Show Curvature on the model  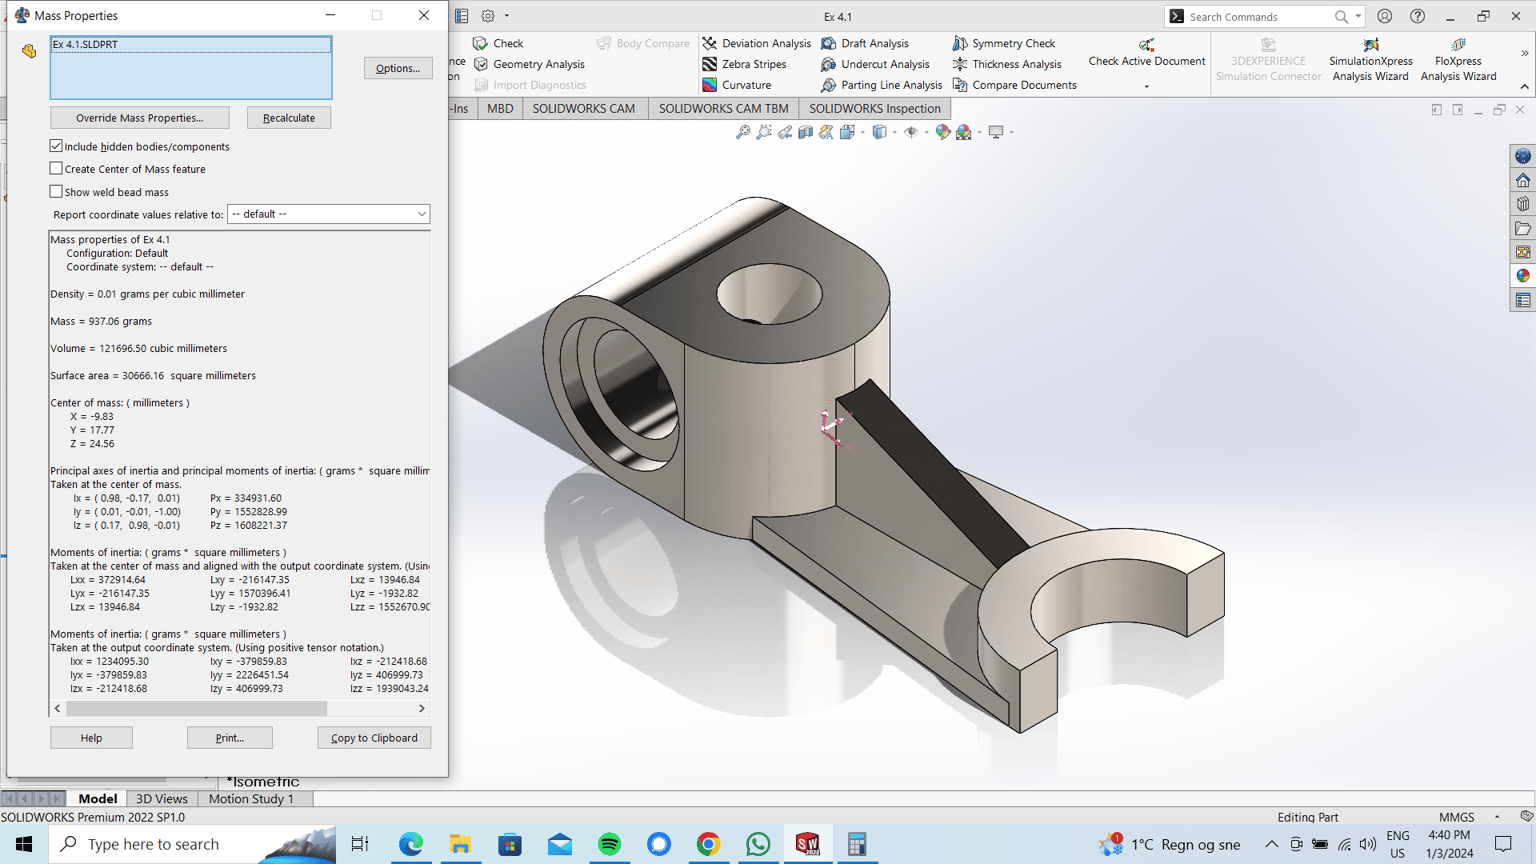pos(736,85)
